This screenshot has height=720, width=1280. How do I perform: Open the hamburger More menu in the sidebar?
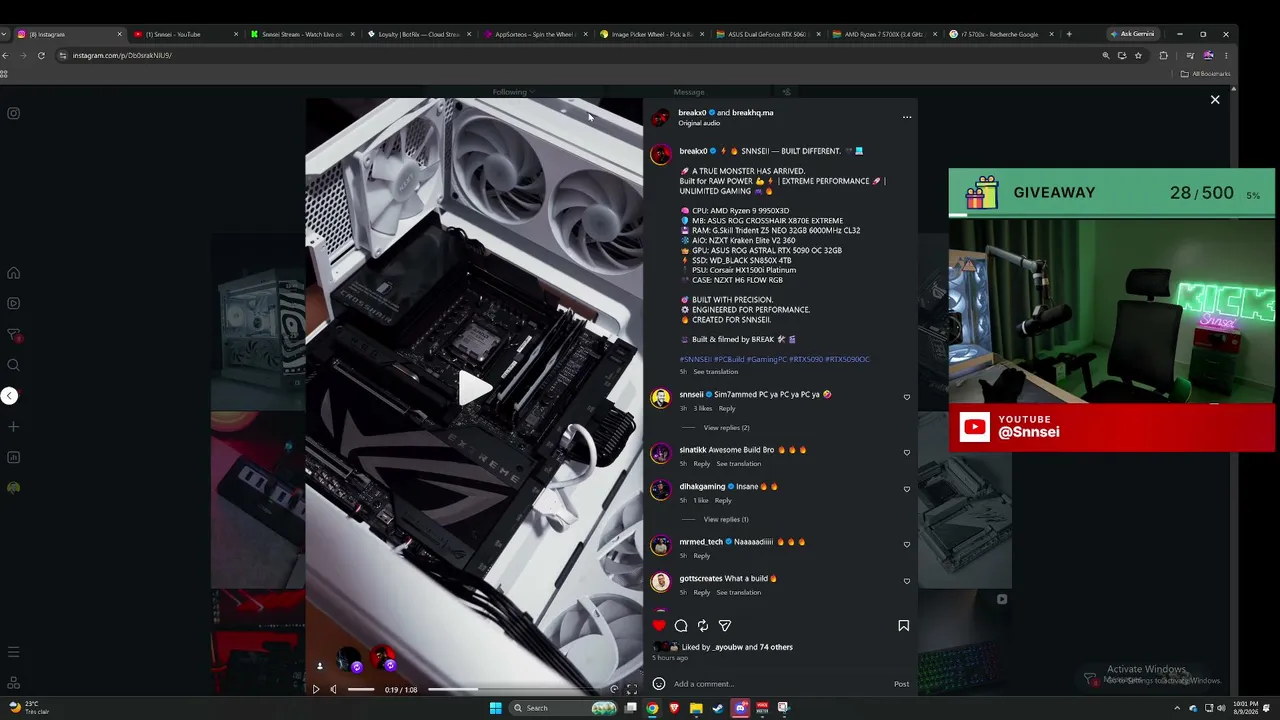(x=14, y=653)
